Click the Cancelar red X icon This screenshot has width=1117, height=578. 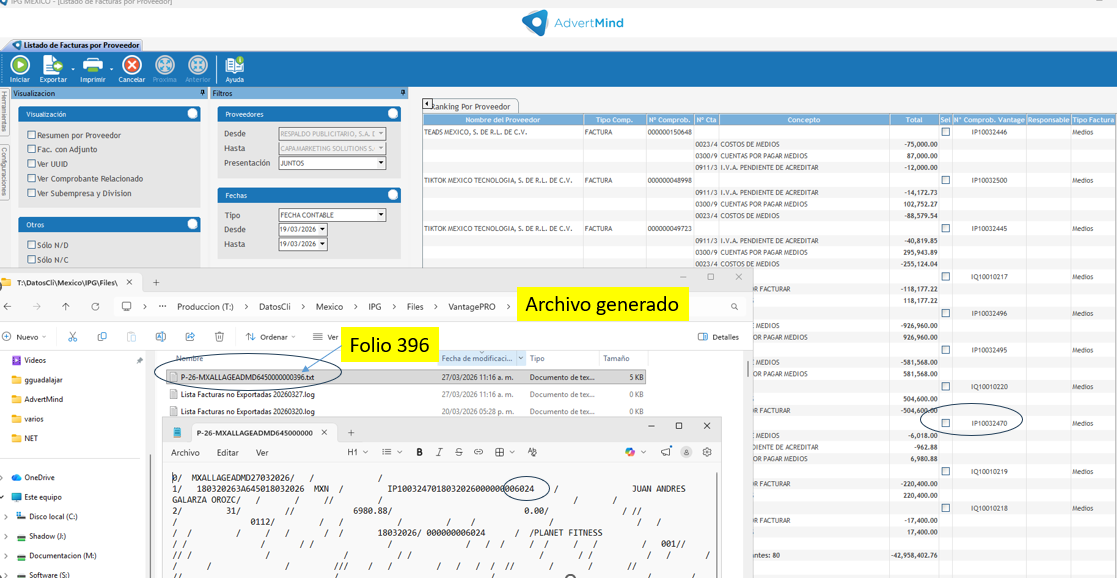point(132,66)
